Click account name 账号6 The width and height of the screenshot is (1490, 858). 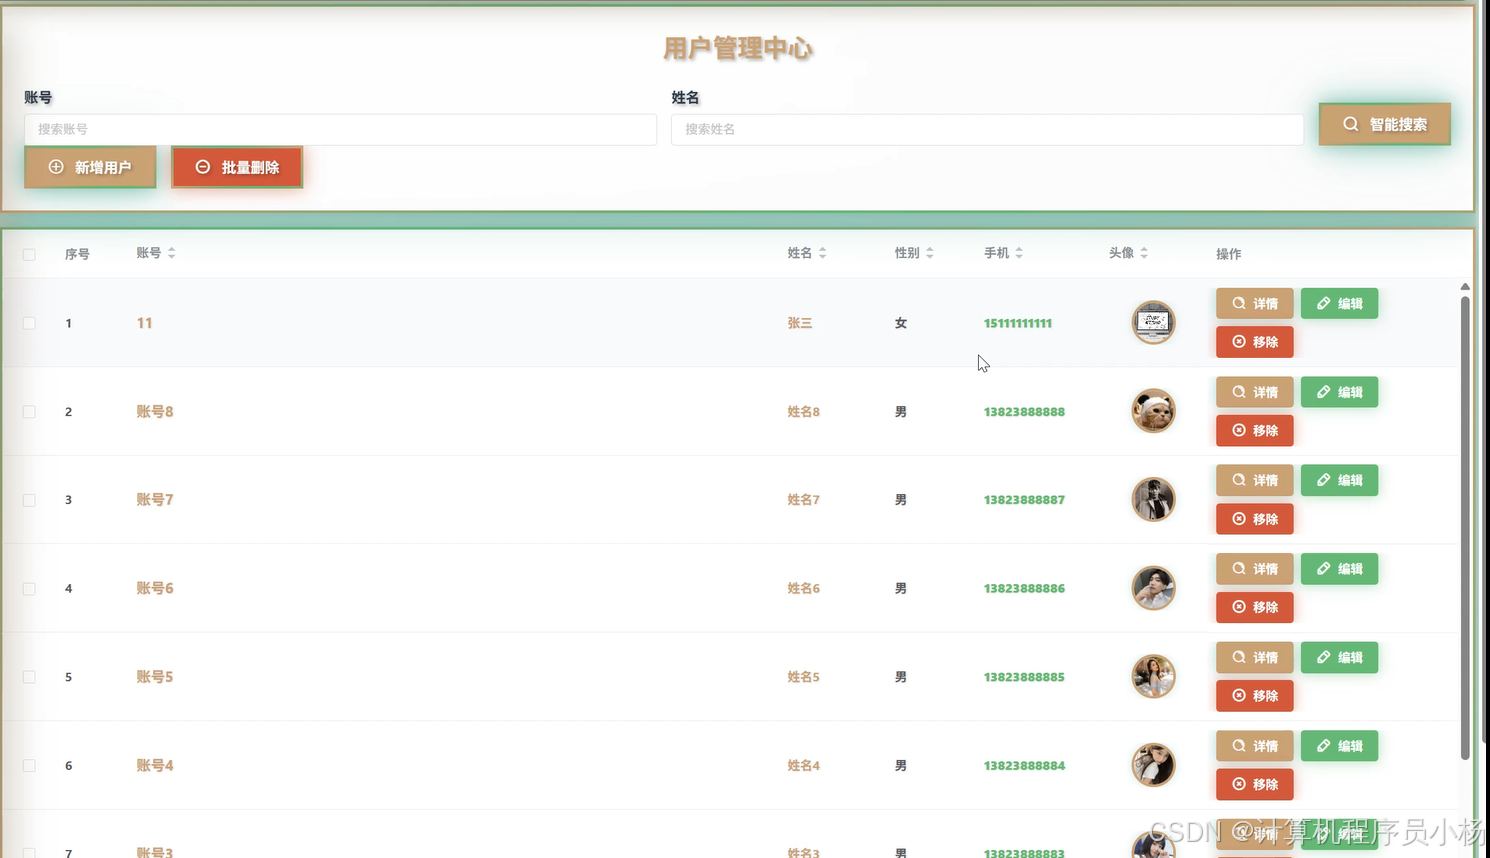coord(155,589)
